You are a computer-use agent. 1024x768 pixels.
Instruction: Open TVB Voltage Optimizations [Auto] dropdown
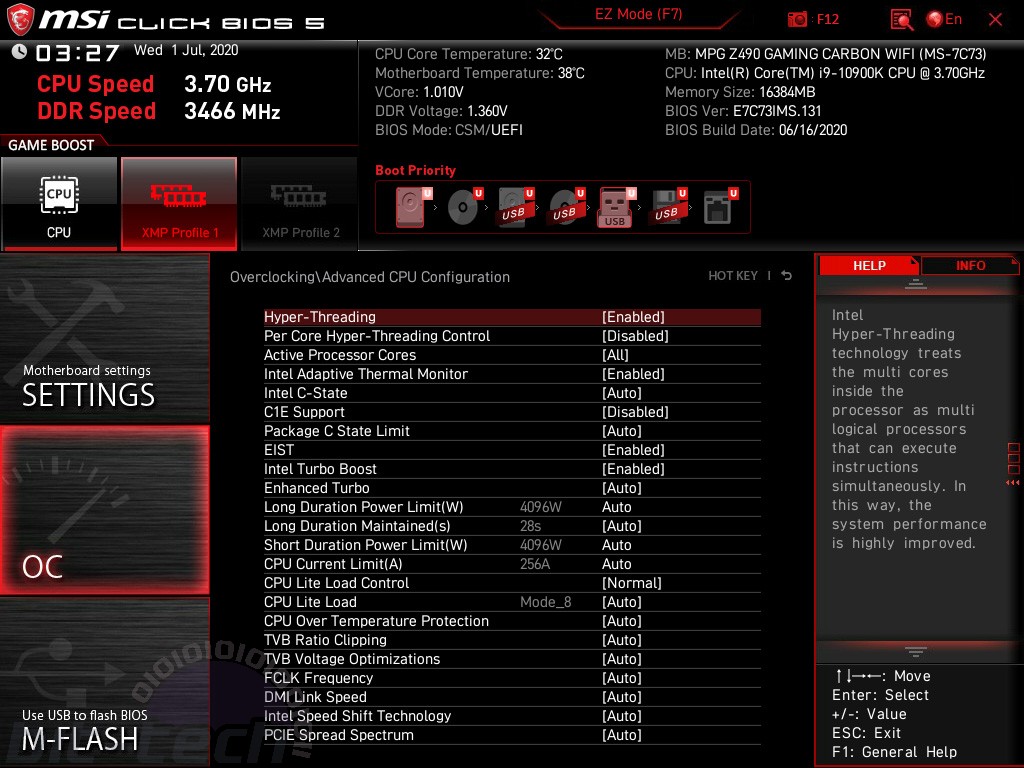click(622, 658)
